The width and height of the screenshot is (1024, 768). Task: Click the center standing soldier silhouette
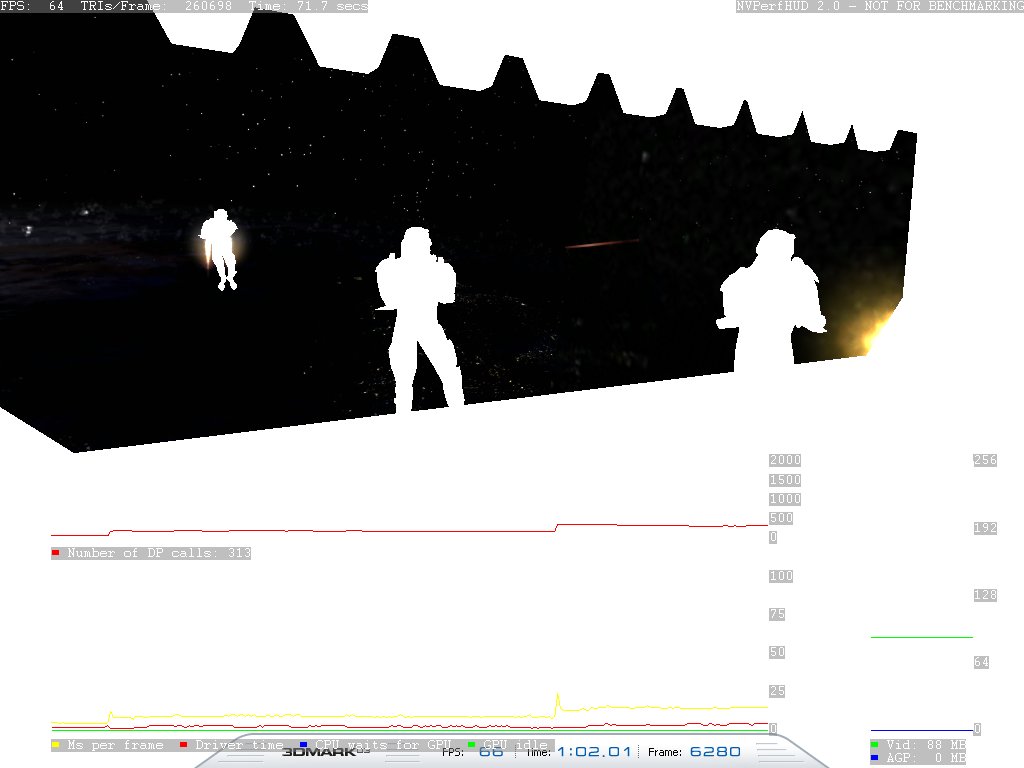click(x=418, y=320)
